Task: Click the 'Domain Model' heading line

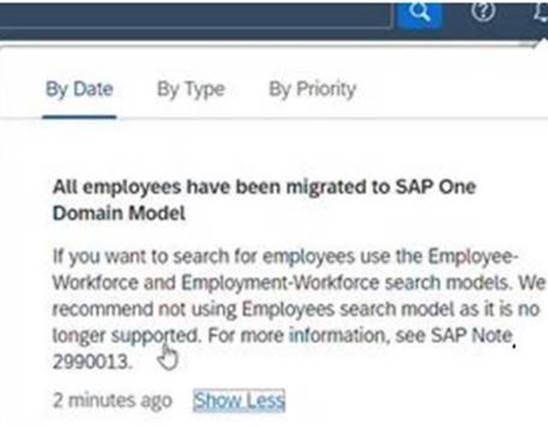Action: [x=119, y=213]
